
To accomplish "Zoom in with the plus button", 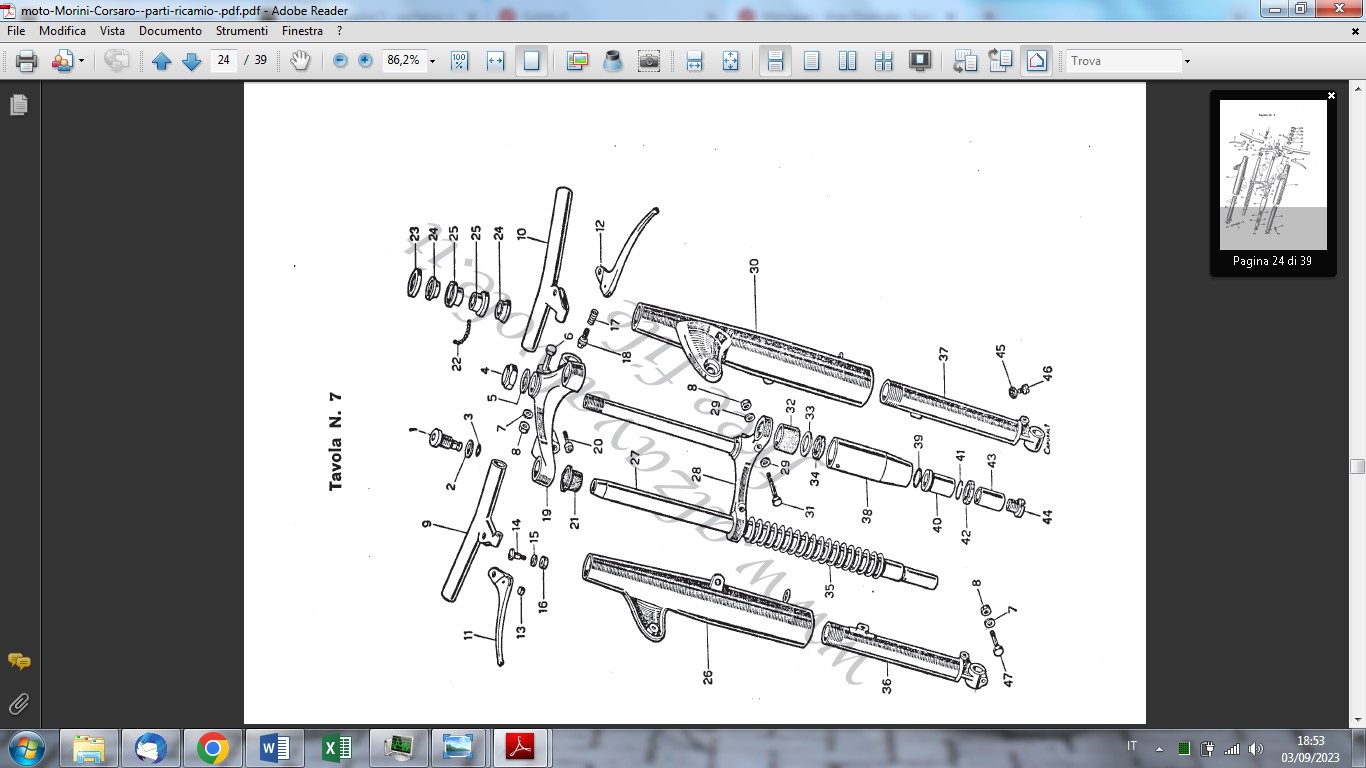I will 365,61.
